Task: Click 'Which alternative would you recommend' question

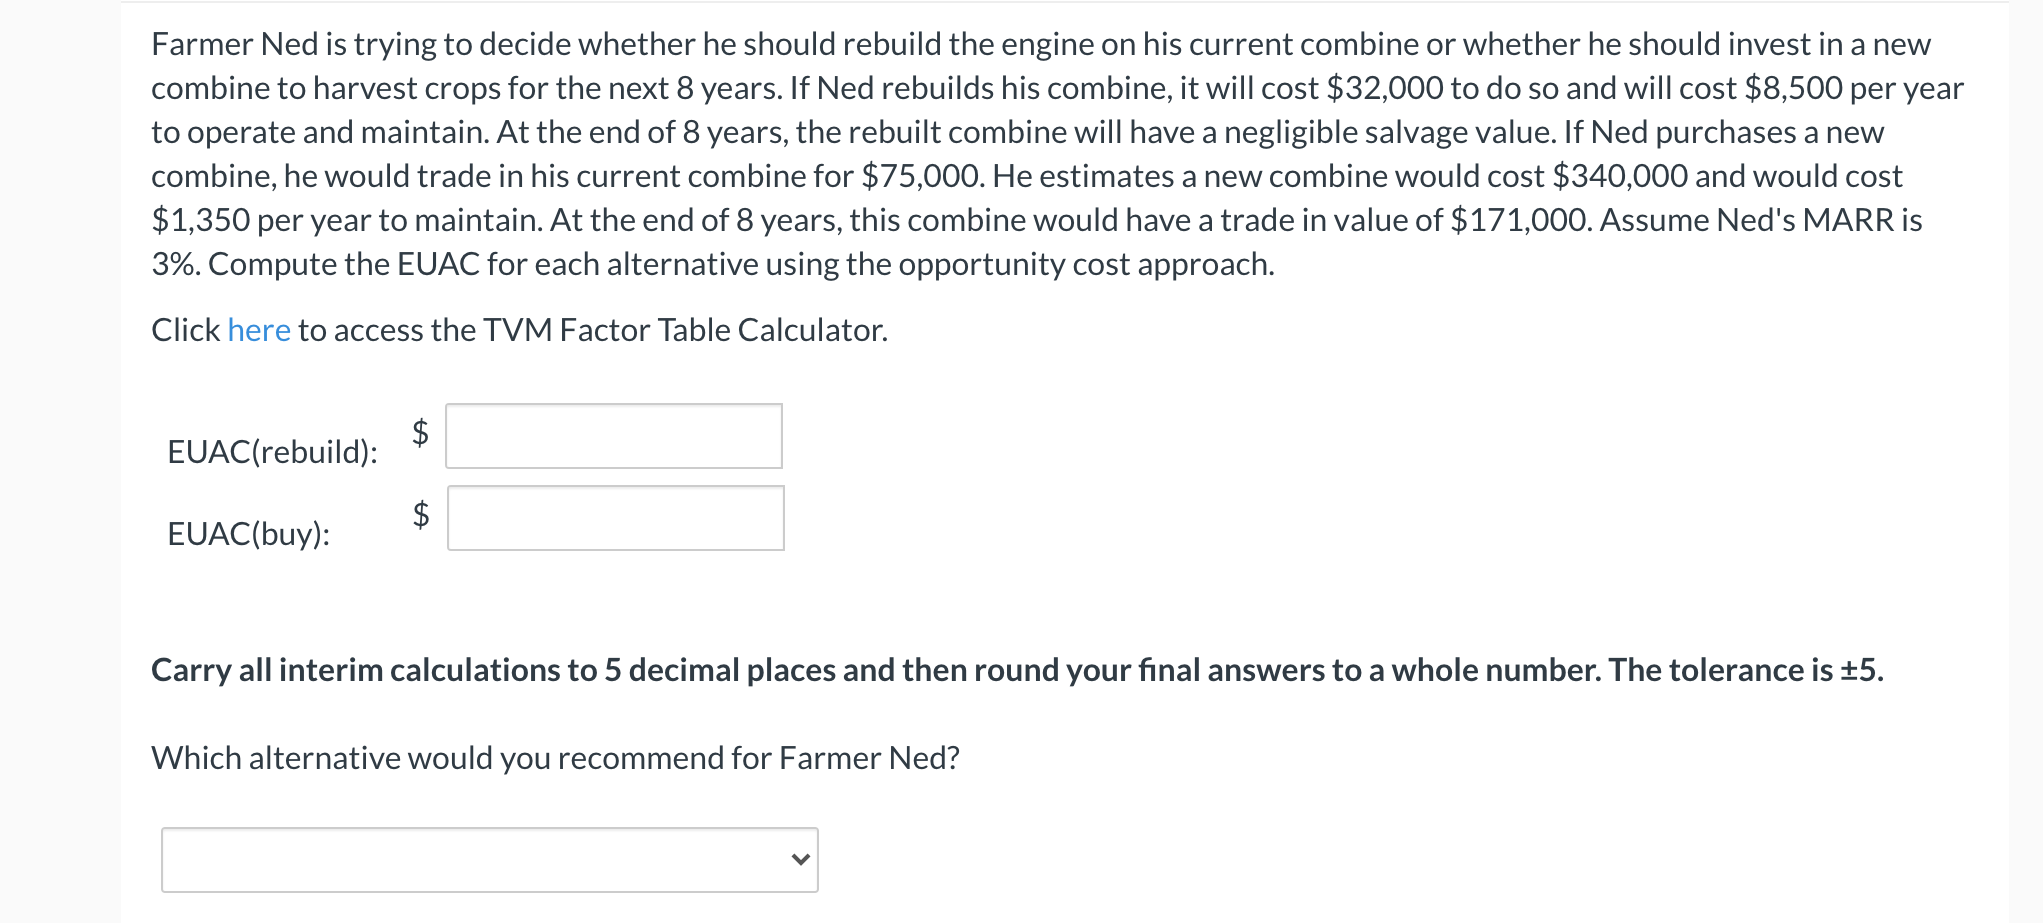Action: tap(555, 758)
